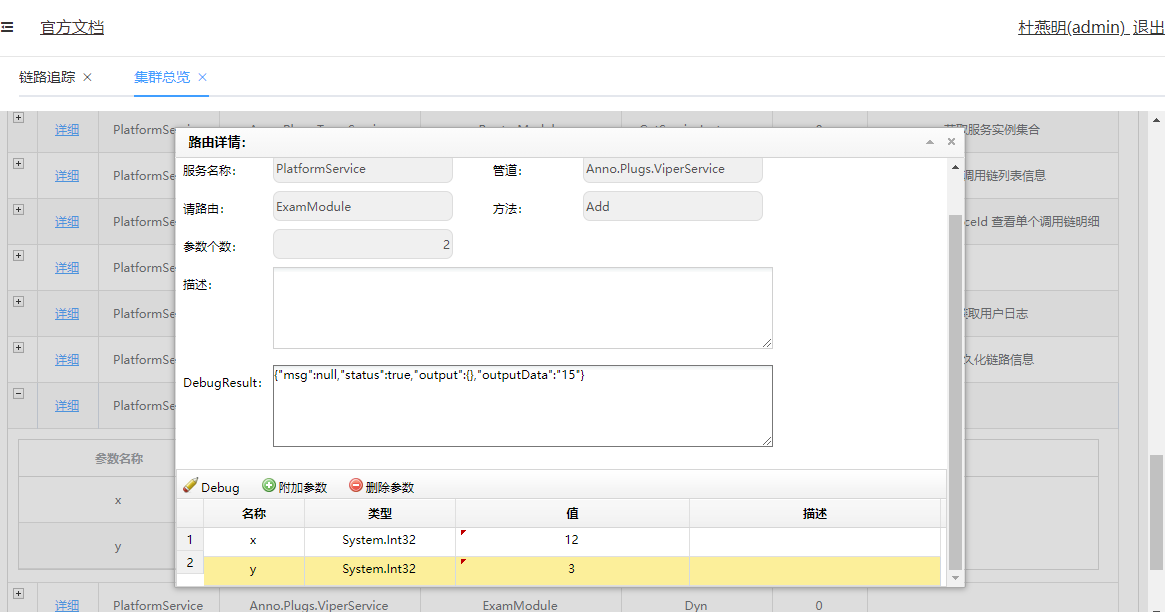
Task: Click the 名称 column header in the dialog grid
Action: [253, 513]
